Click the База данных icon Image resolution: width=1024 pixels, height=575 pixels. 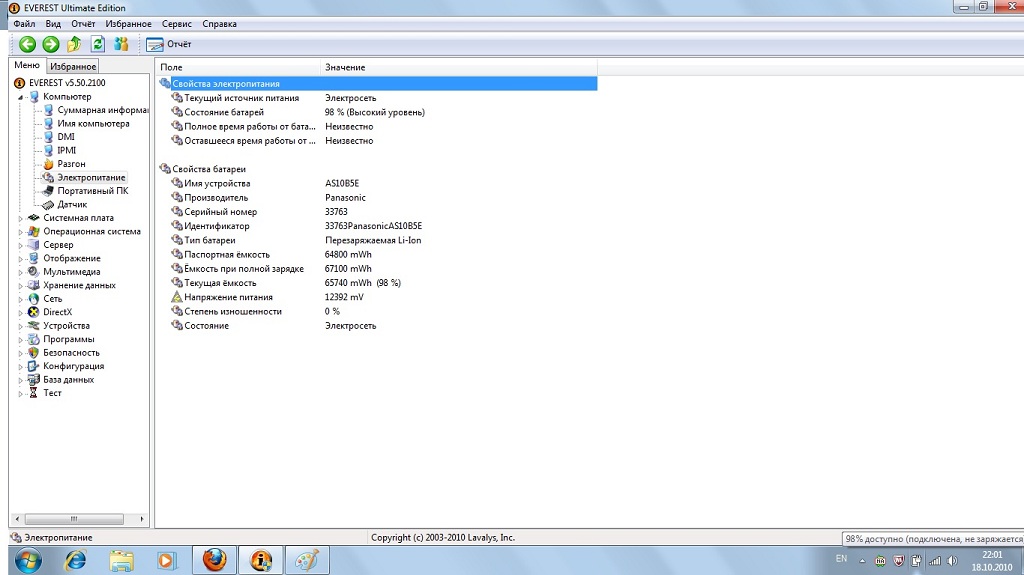point(33,380)
